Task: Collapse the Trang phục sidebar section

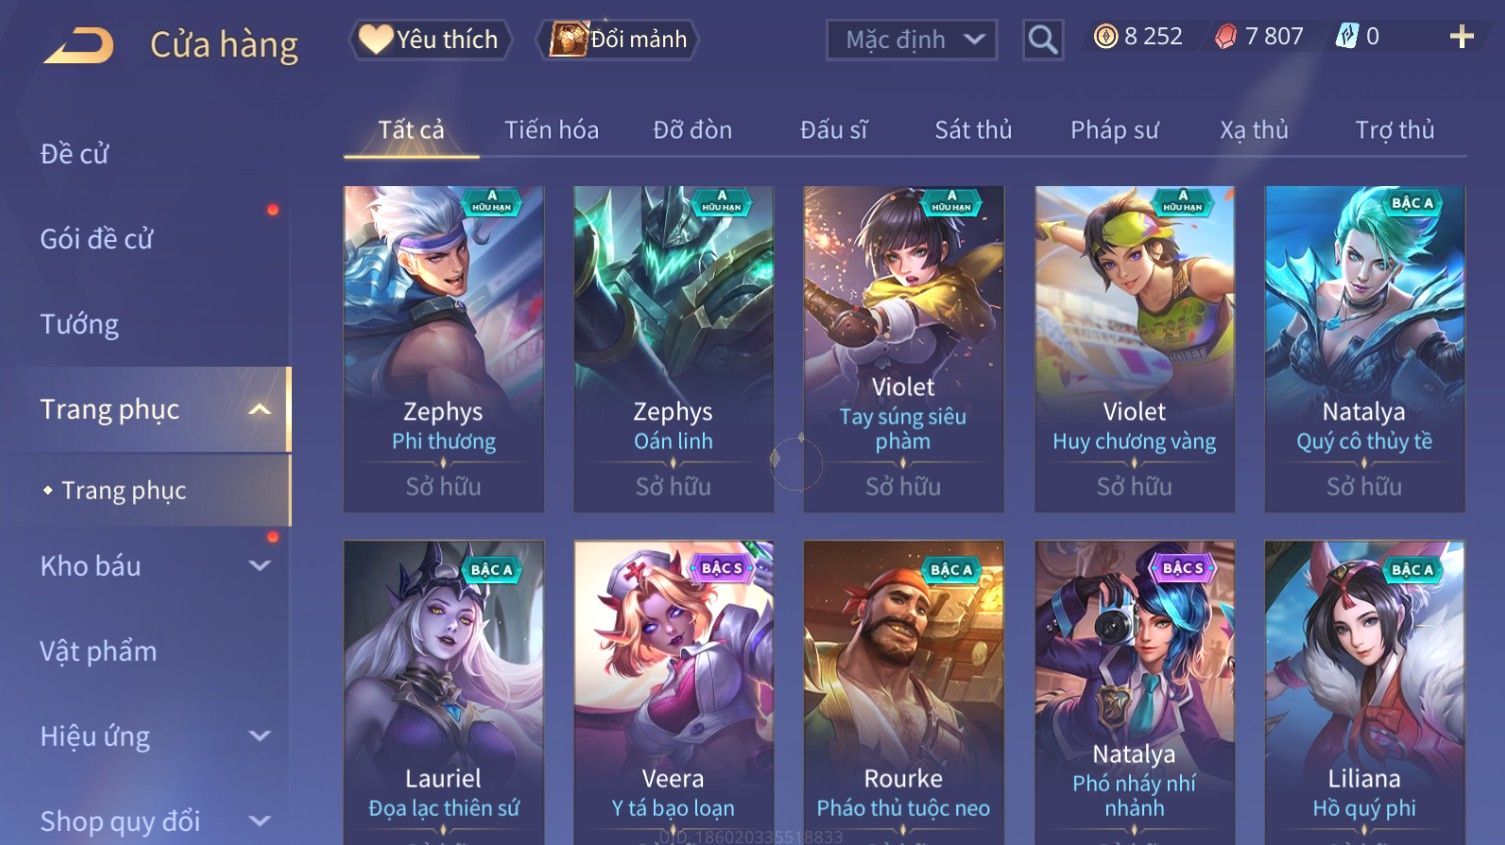Action: pyautogui.click(x=259, y=410)
